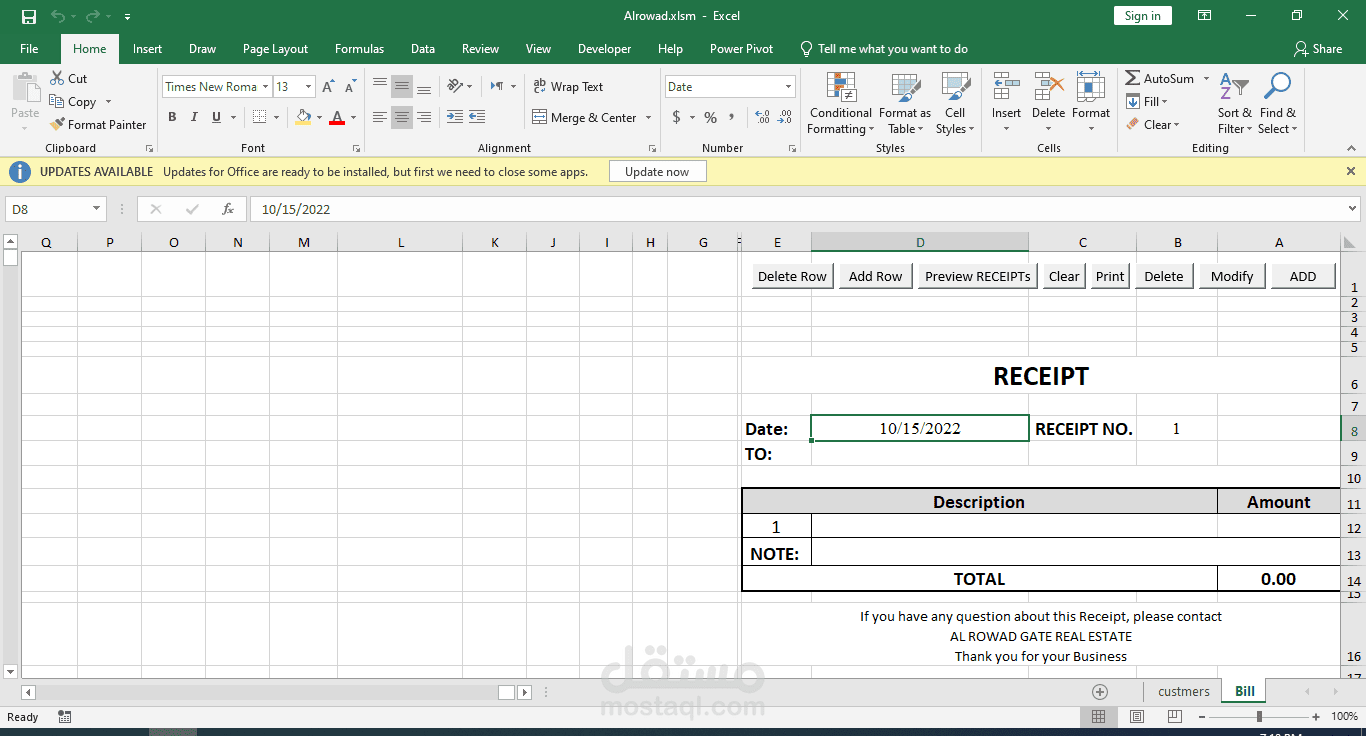
Task: Open the Date number format dropdown
Action: point(788,87)
